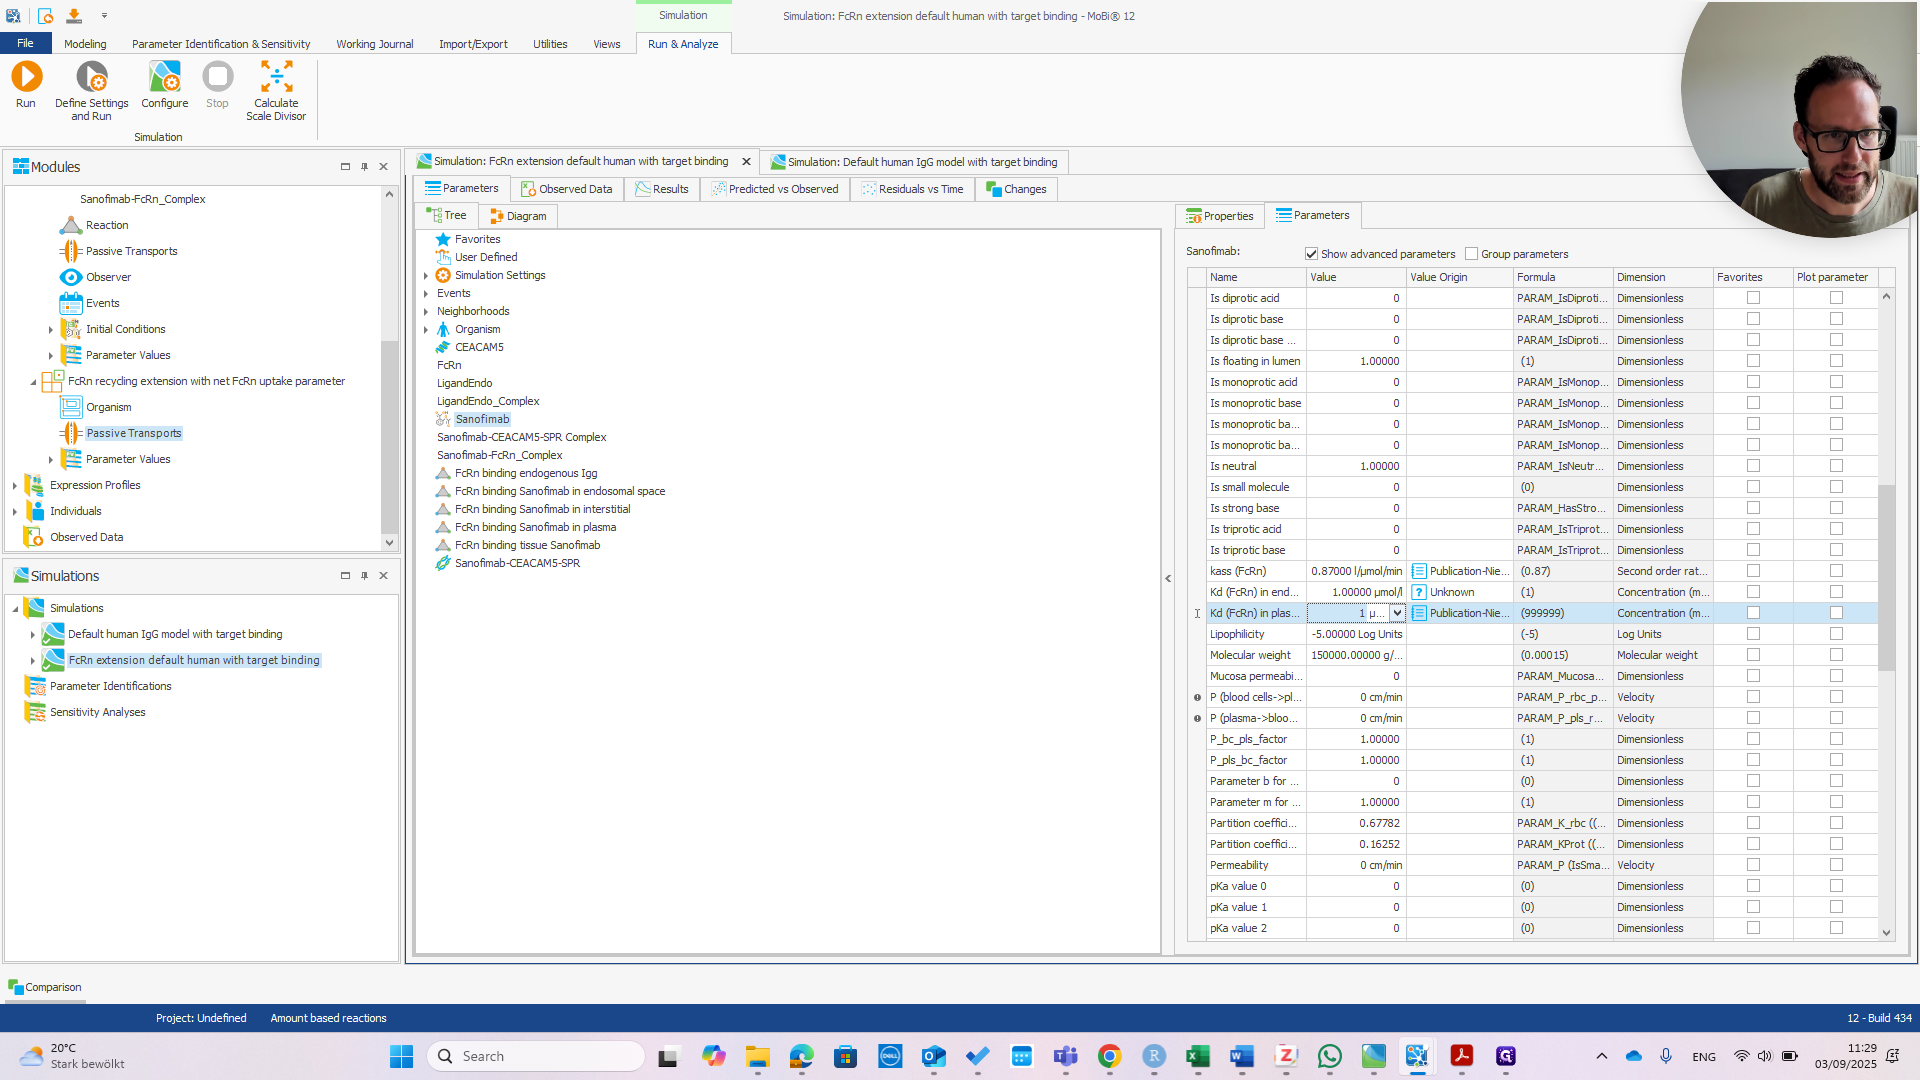
Task: Expand the Organism tree node
Action: click(426, 330)
